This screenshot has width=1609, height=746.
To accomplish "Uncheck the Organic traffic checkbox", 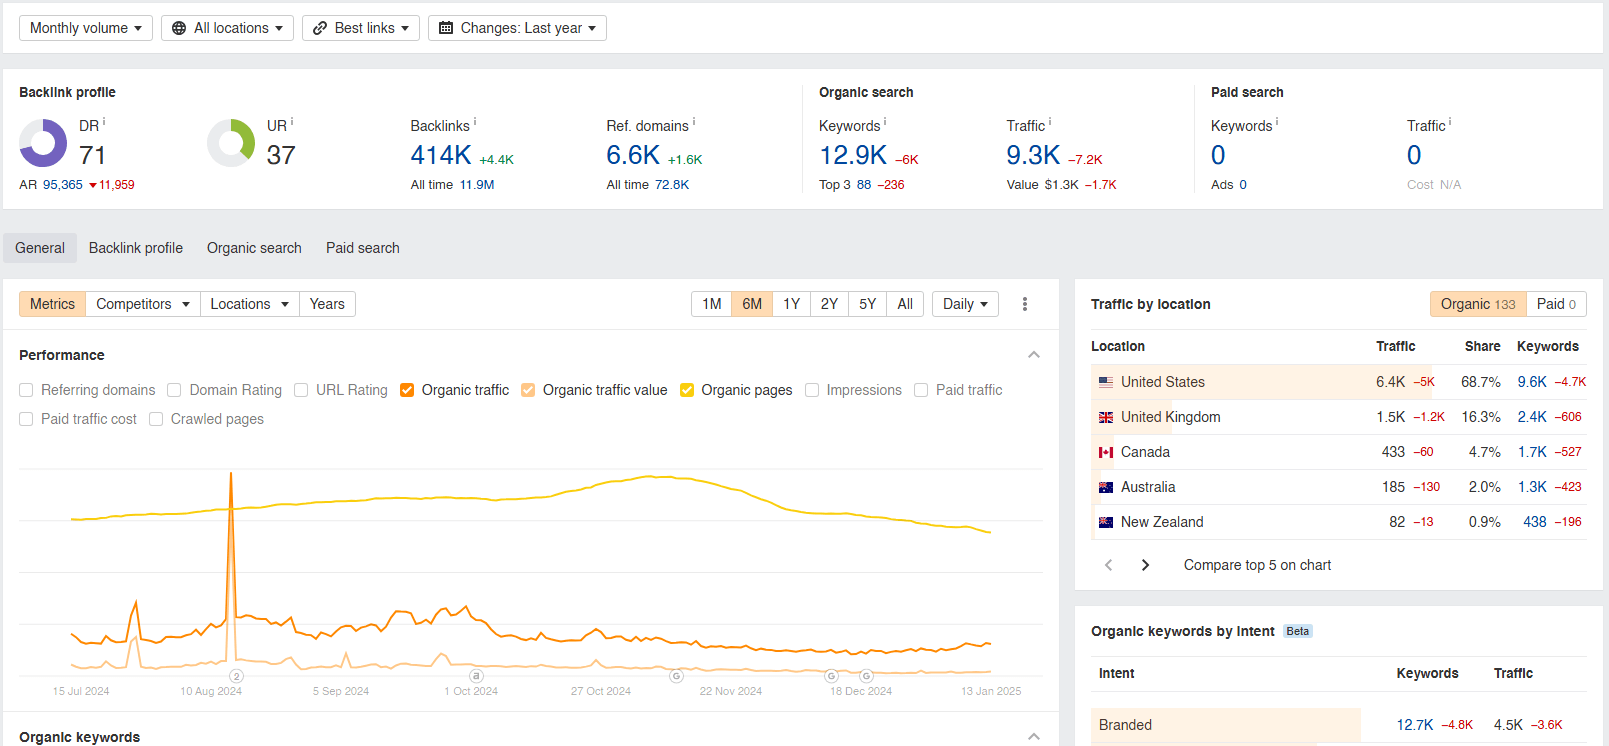I will (407, 390).
